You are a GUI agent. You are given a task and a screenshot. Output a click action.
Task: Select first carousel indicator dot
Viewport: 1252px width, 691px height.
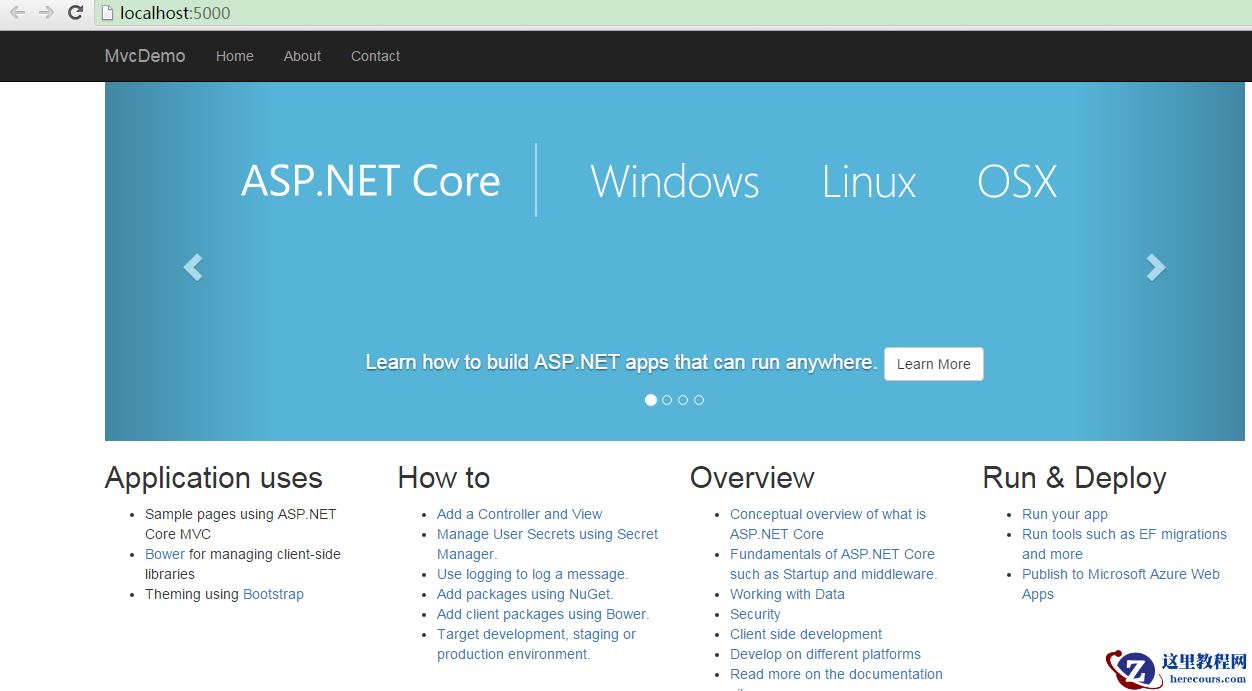[651, 400]
